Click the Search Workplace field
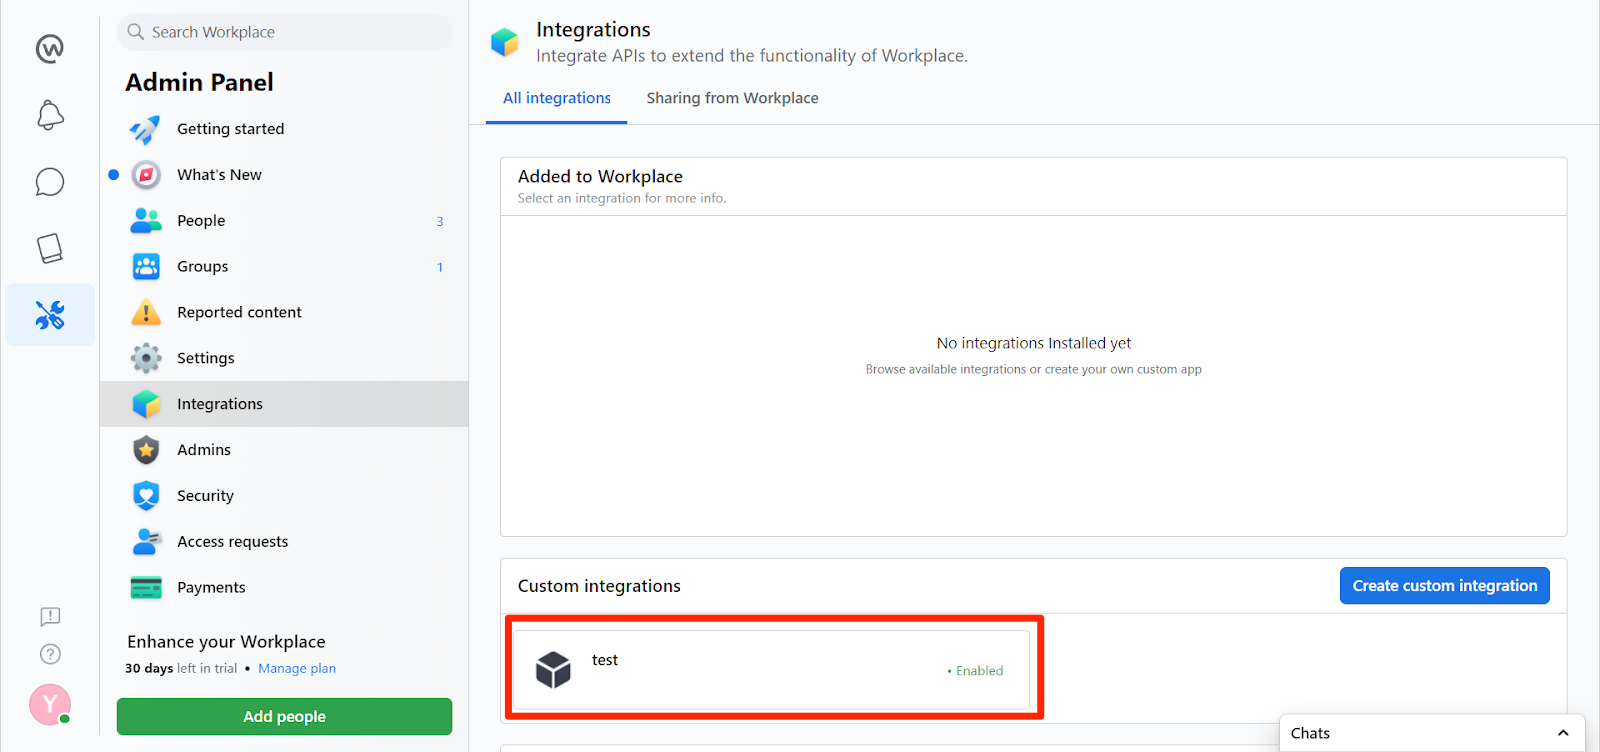This screenshot has width=1600, height=752. click(x=285, y=32)
